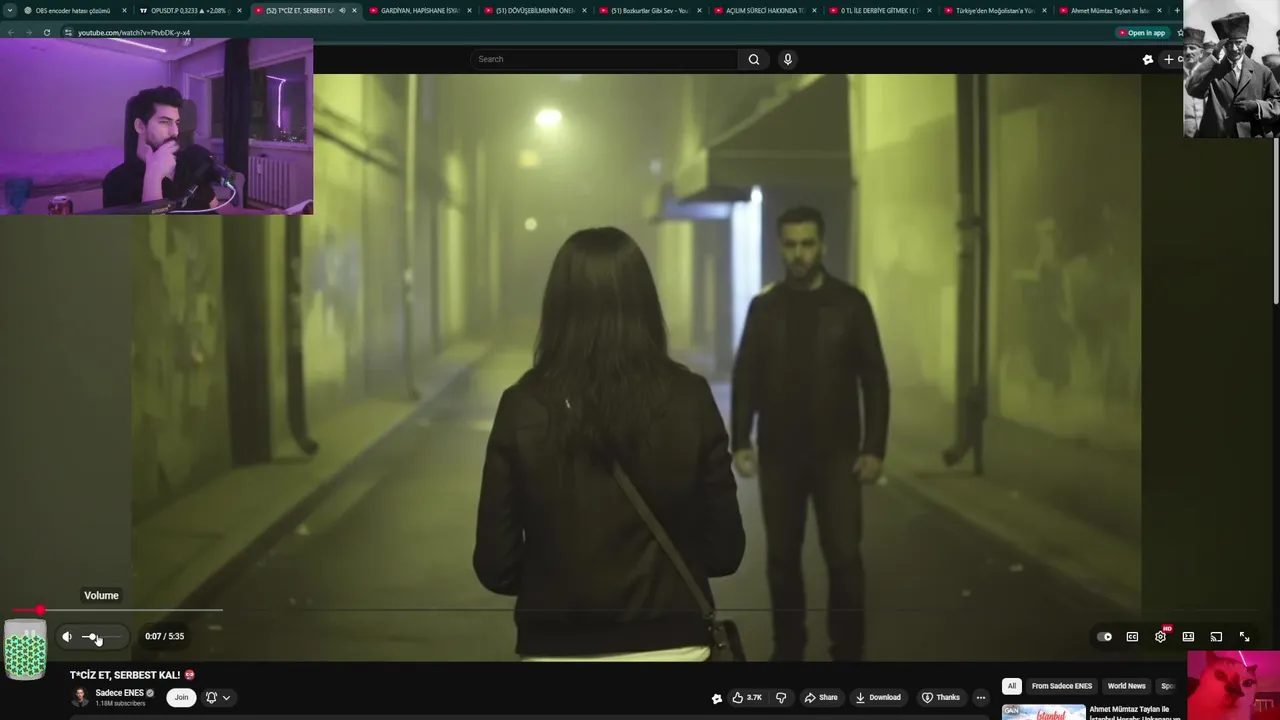The width and height of the screenshot is (1280, 720).
Task: Switch to theater mode view
Action: tap(1188, 636)
